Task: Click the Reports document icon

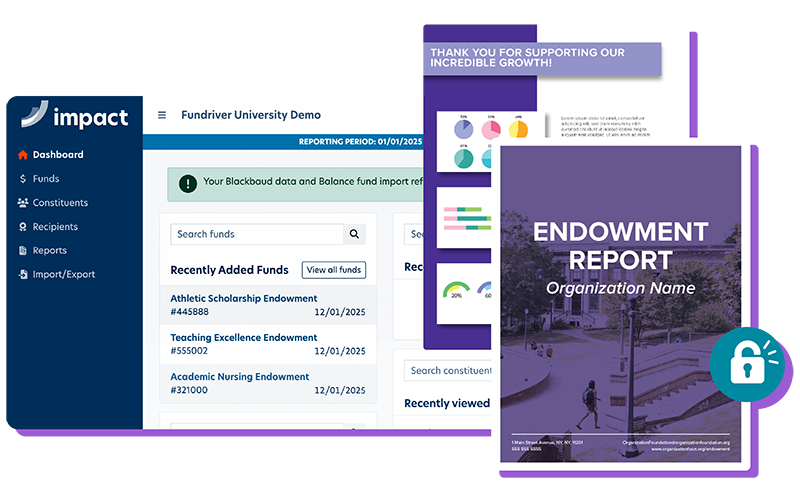Action: [x=23, y=251]
